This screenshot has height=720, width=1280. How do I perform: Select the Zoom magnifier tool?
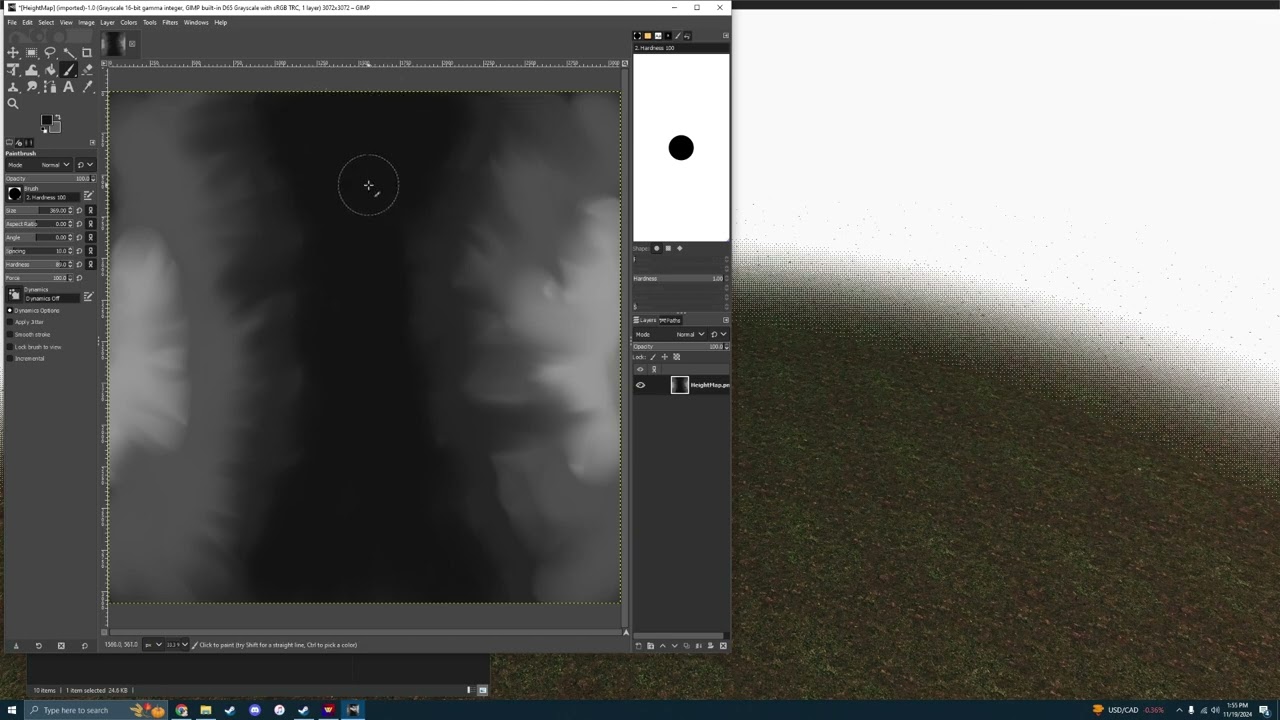12,104
